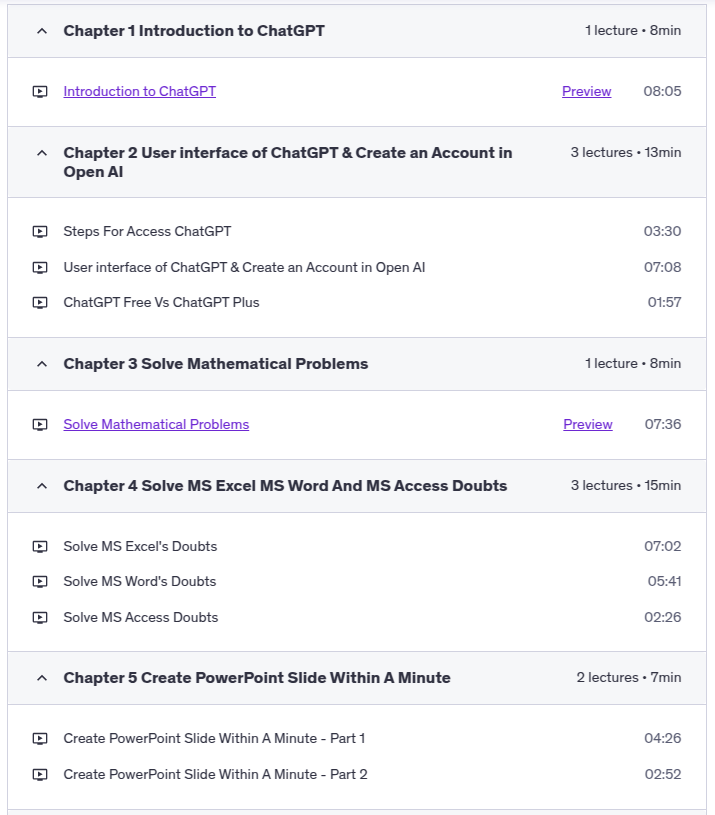
Task: Collapse Chapter 3 Solve Mathematical Problems chevron
Action: coord(41,364)
